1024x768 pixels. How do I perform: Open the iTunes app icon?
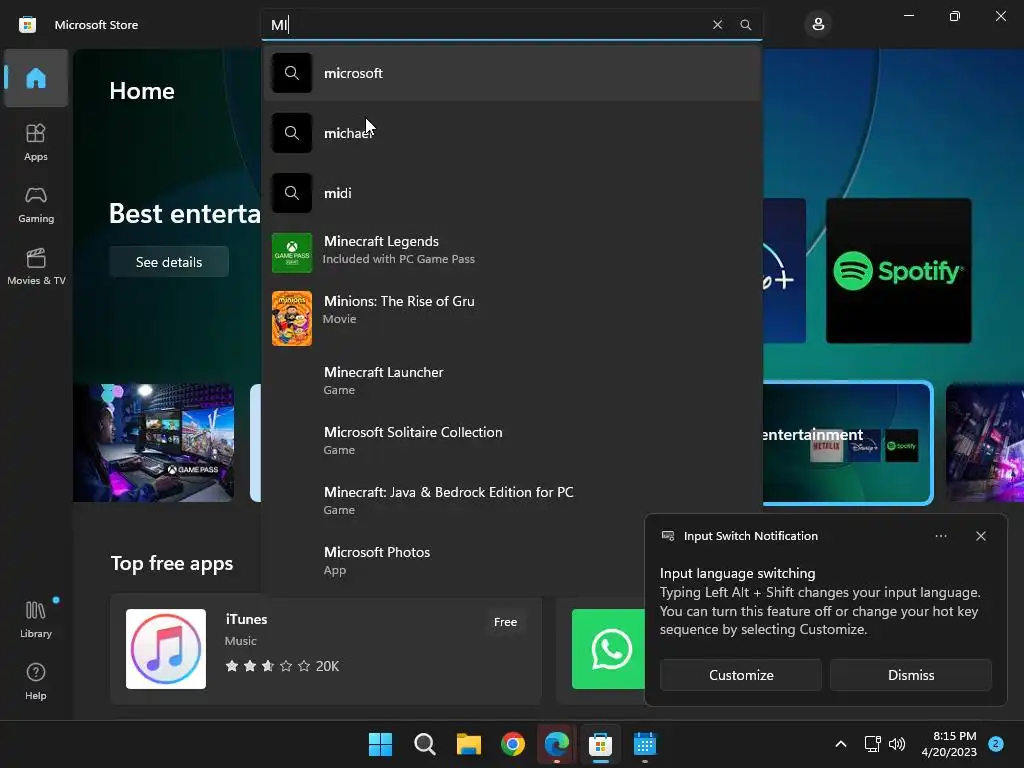point(166,649)
